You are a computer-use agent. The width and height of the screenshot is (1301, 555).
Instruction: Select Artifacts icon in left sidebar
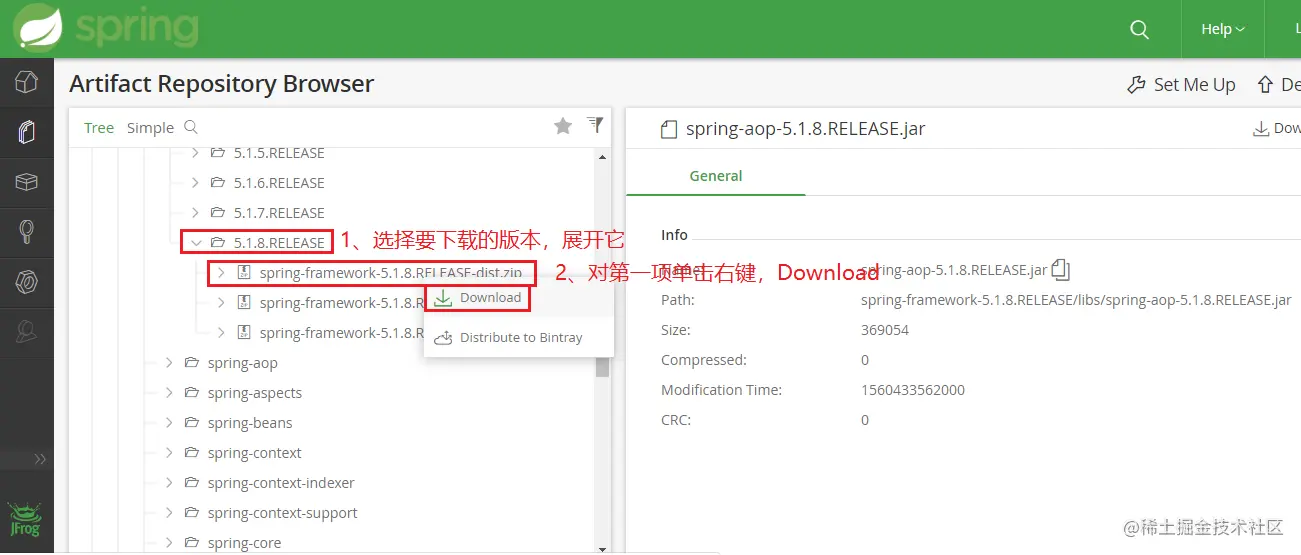pos(27,132)
